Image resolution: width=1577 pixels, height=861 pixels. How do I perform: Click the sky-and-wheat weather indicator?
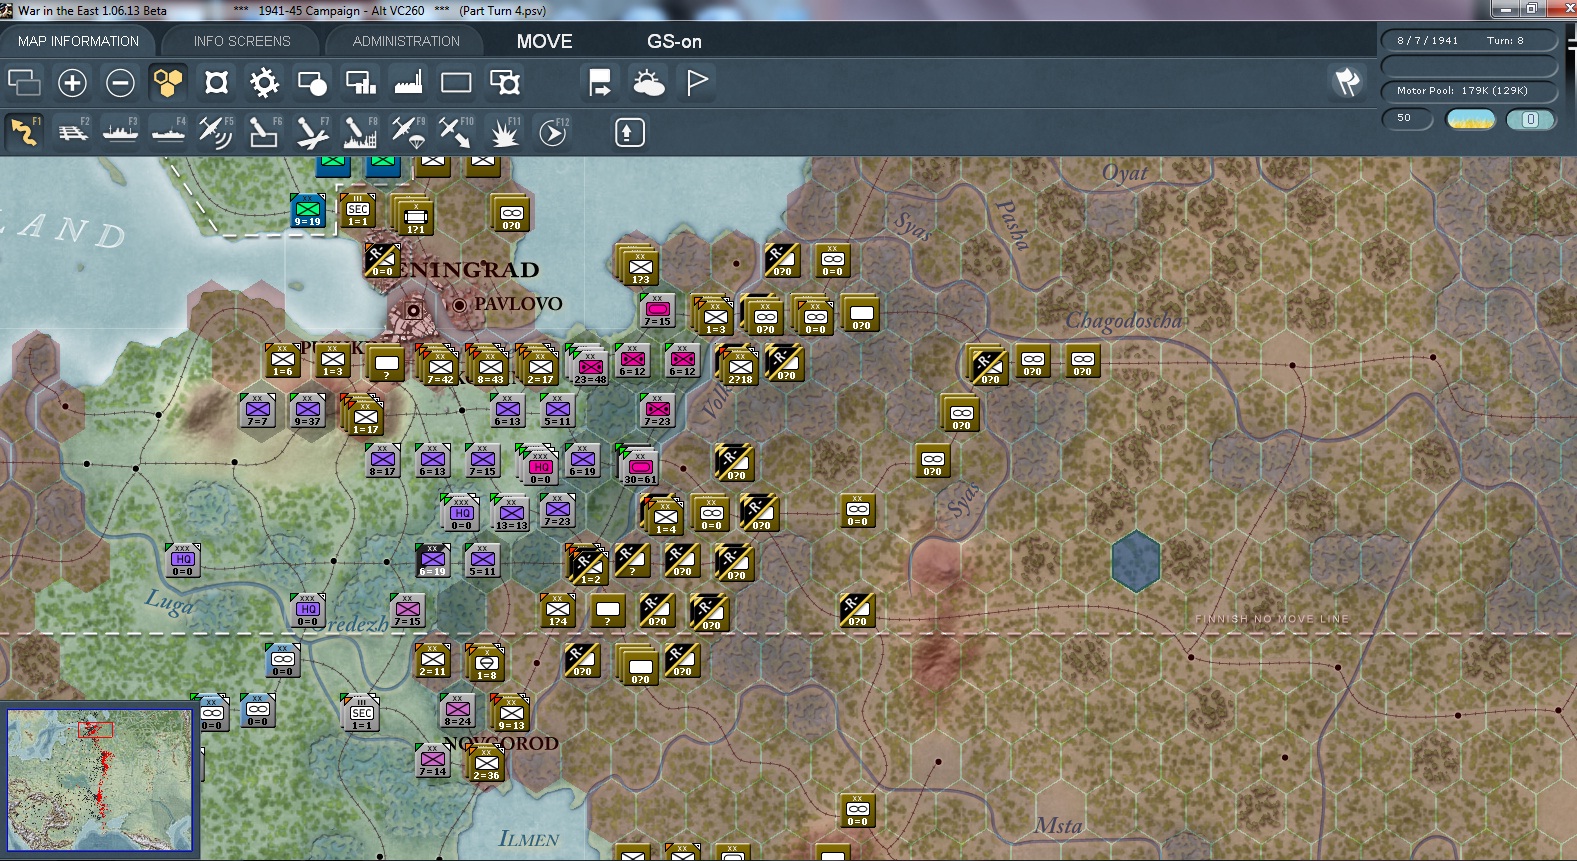(1471, 119)
